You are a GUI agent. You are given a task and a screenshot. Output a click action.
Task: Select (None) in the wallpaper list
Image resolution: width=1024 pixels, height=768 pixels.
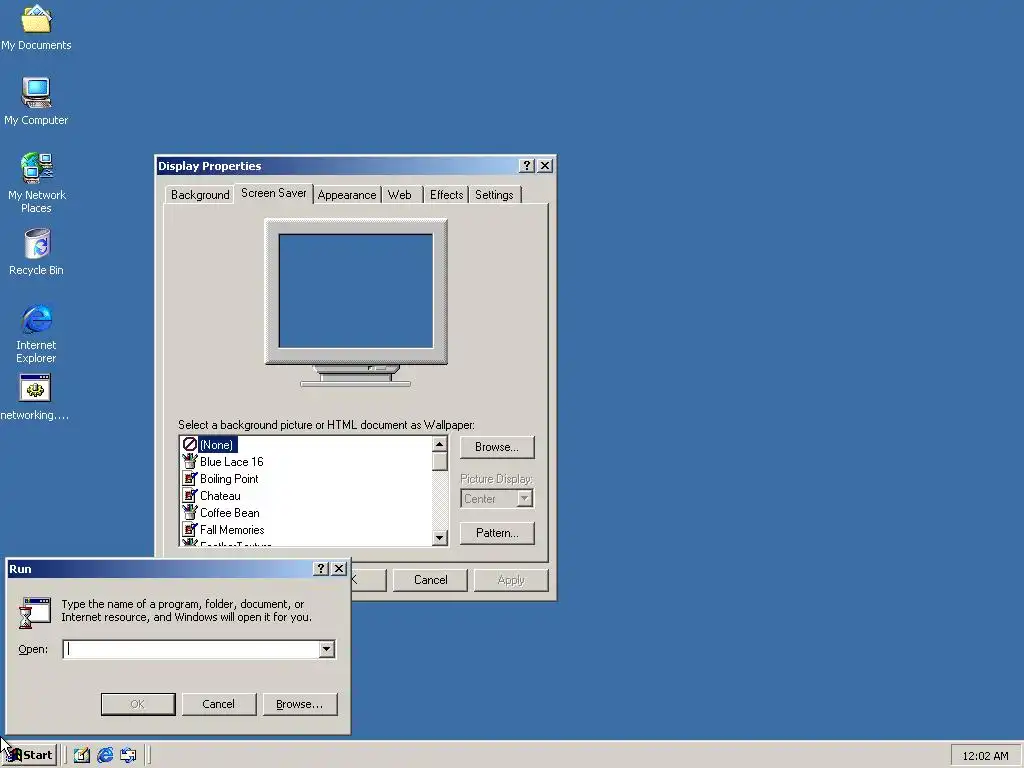point(216,445)
